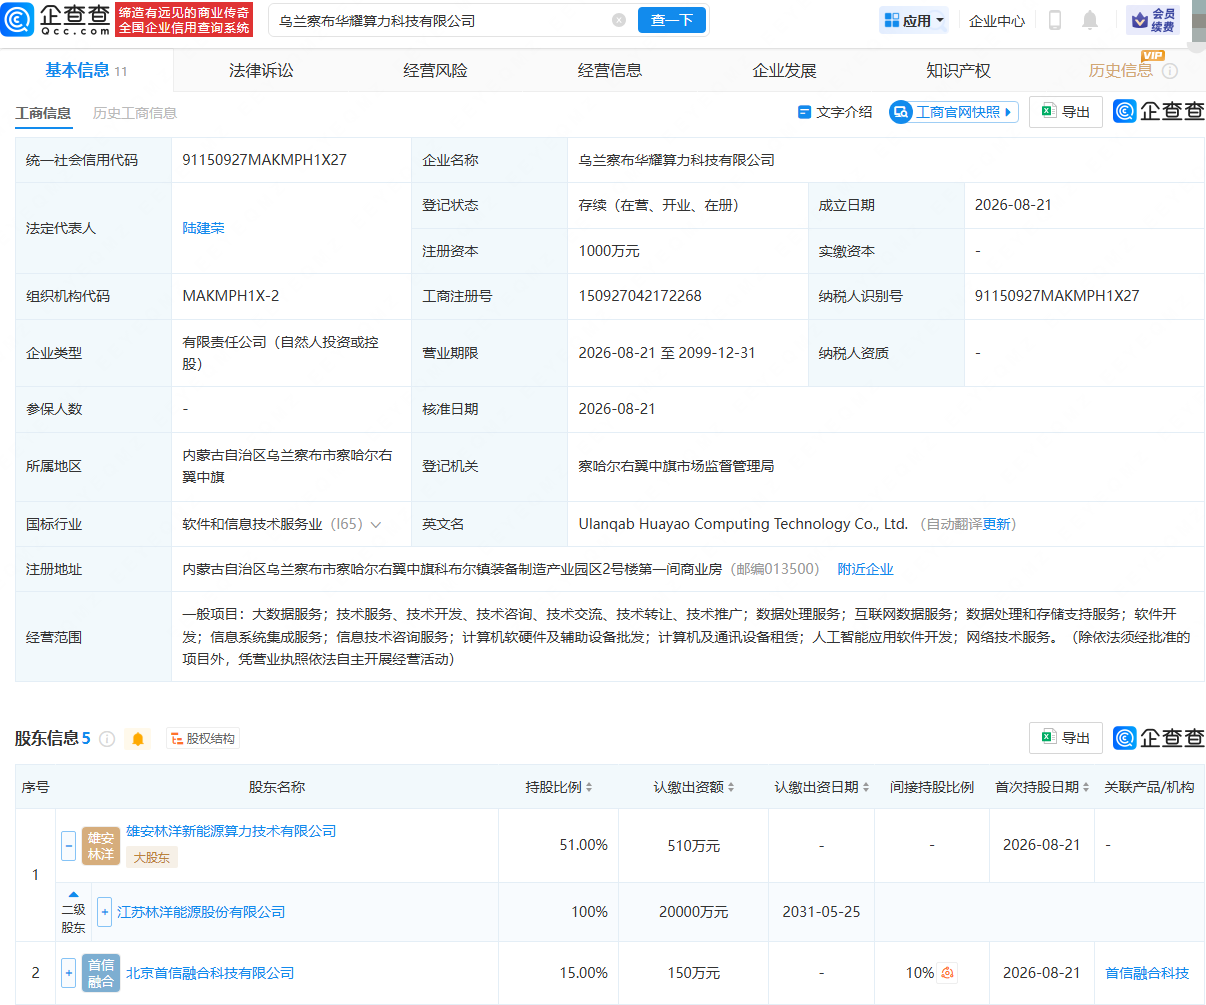Click 雄安林洋 shareholder logo badge
Image resolution: width=1206 pixels, height=1005 pixels.
click(101, 846)
